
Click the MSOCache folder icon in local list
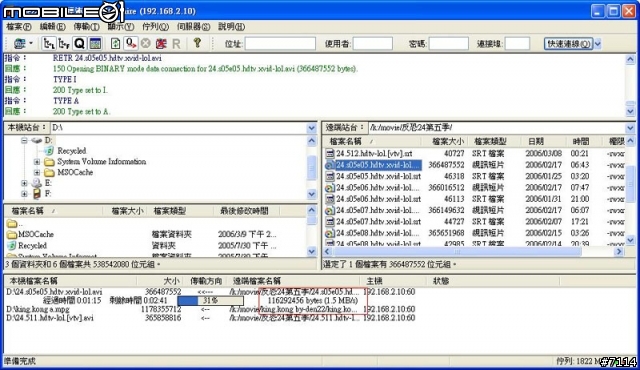point(12,234)
